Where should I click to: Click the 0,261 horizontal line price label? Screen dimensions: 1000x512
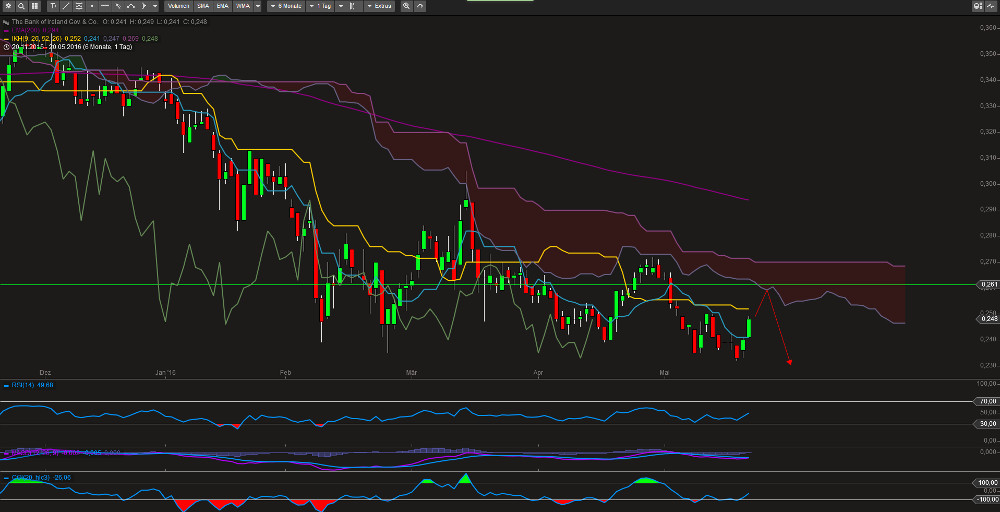[x=988, y=284]
